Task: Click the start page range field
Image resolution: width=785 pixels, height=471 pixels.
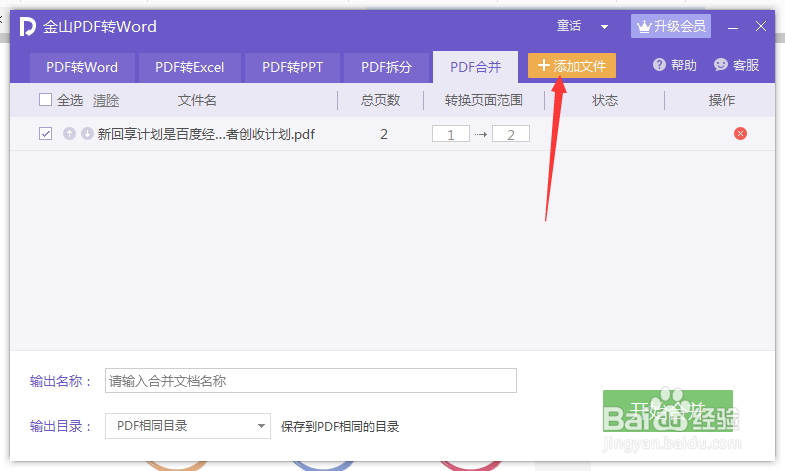Action: [451, 134]
